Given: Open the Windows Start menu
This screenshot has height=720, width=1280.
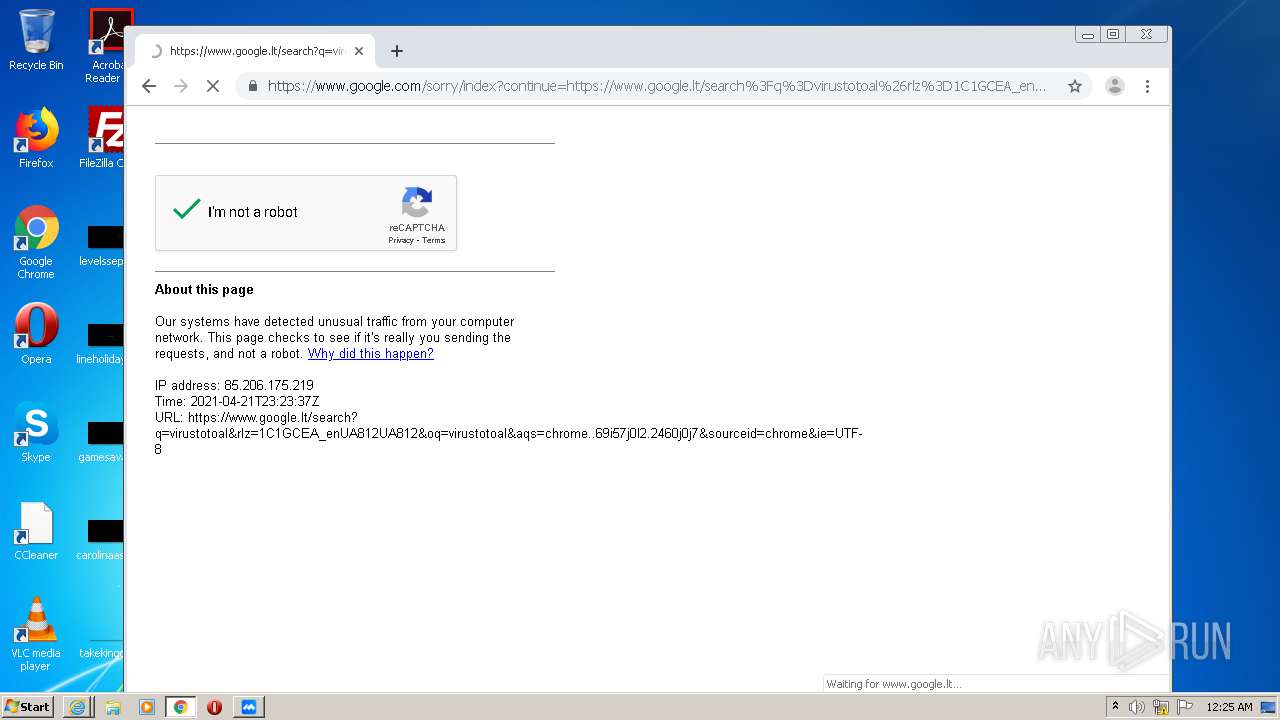Looking at the screenshot, I should (28, 706).
